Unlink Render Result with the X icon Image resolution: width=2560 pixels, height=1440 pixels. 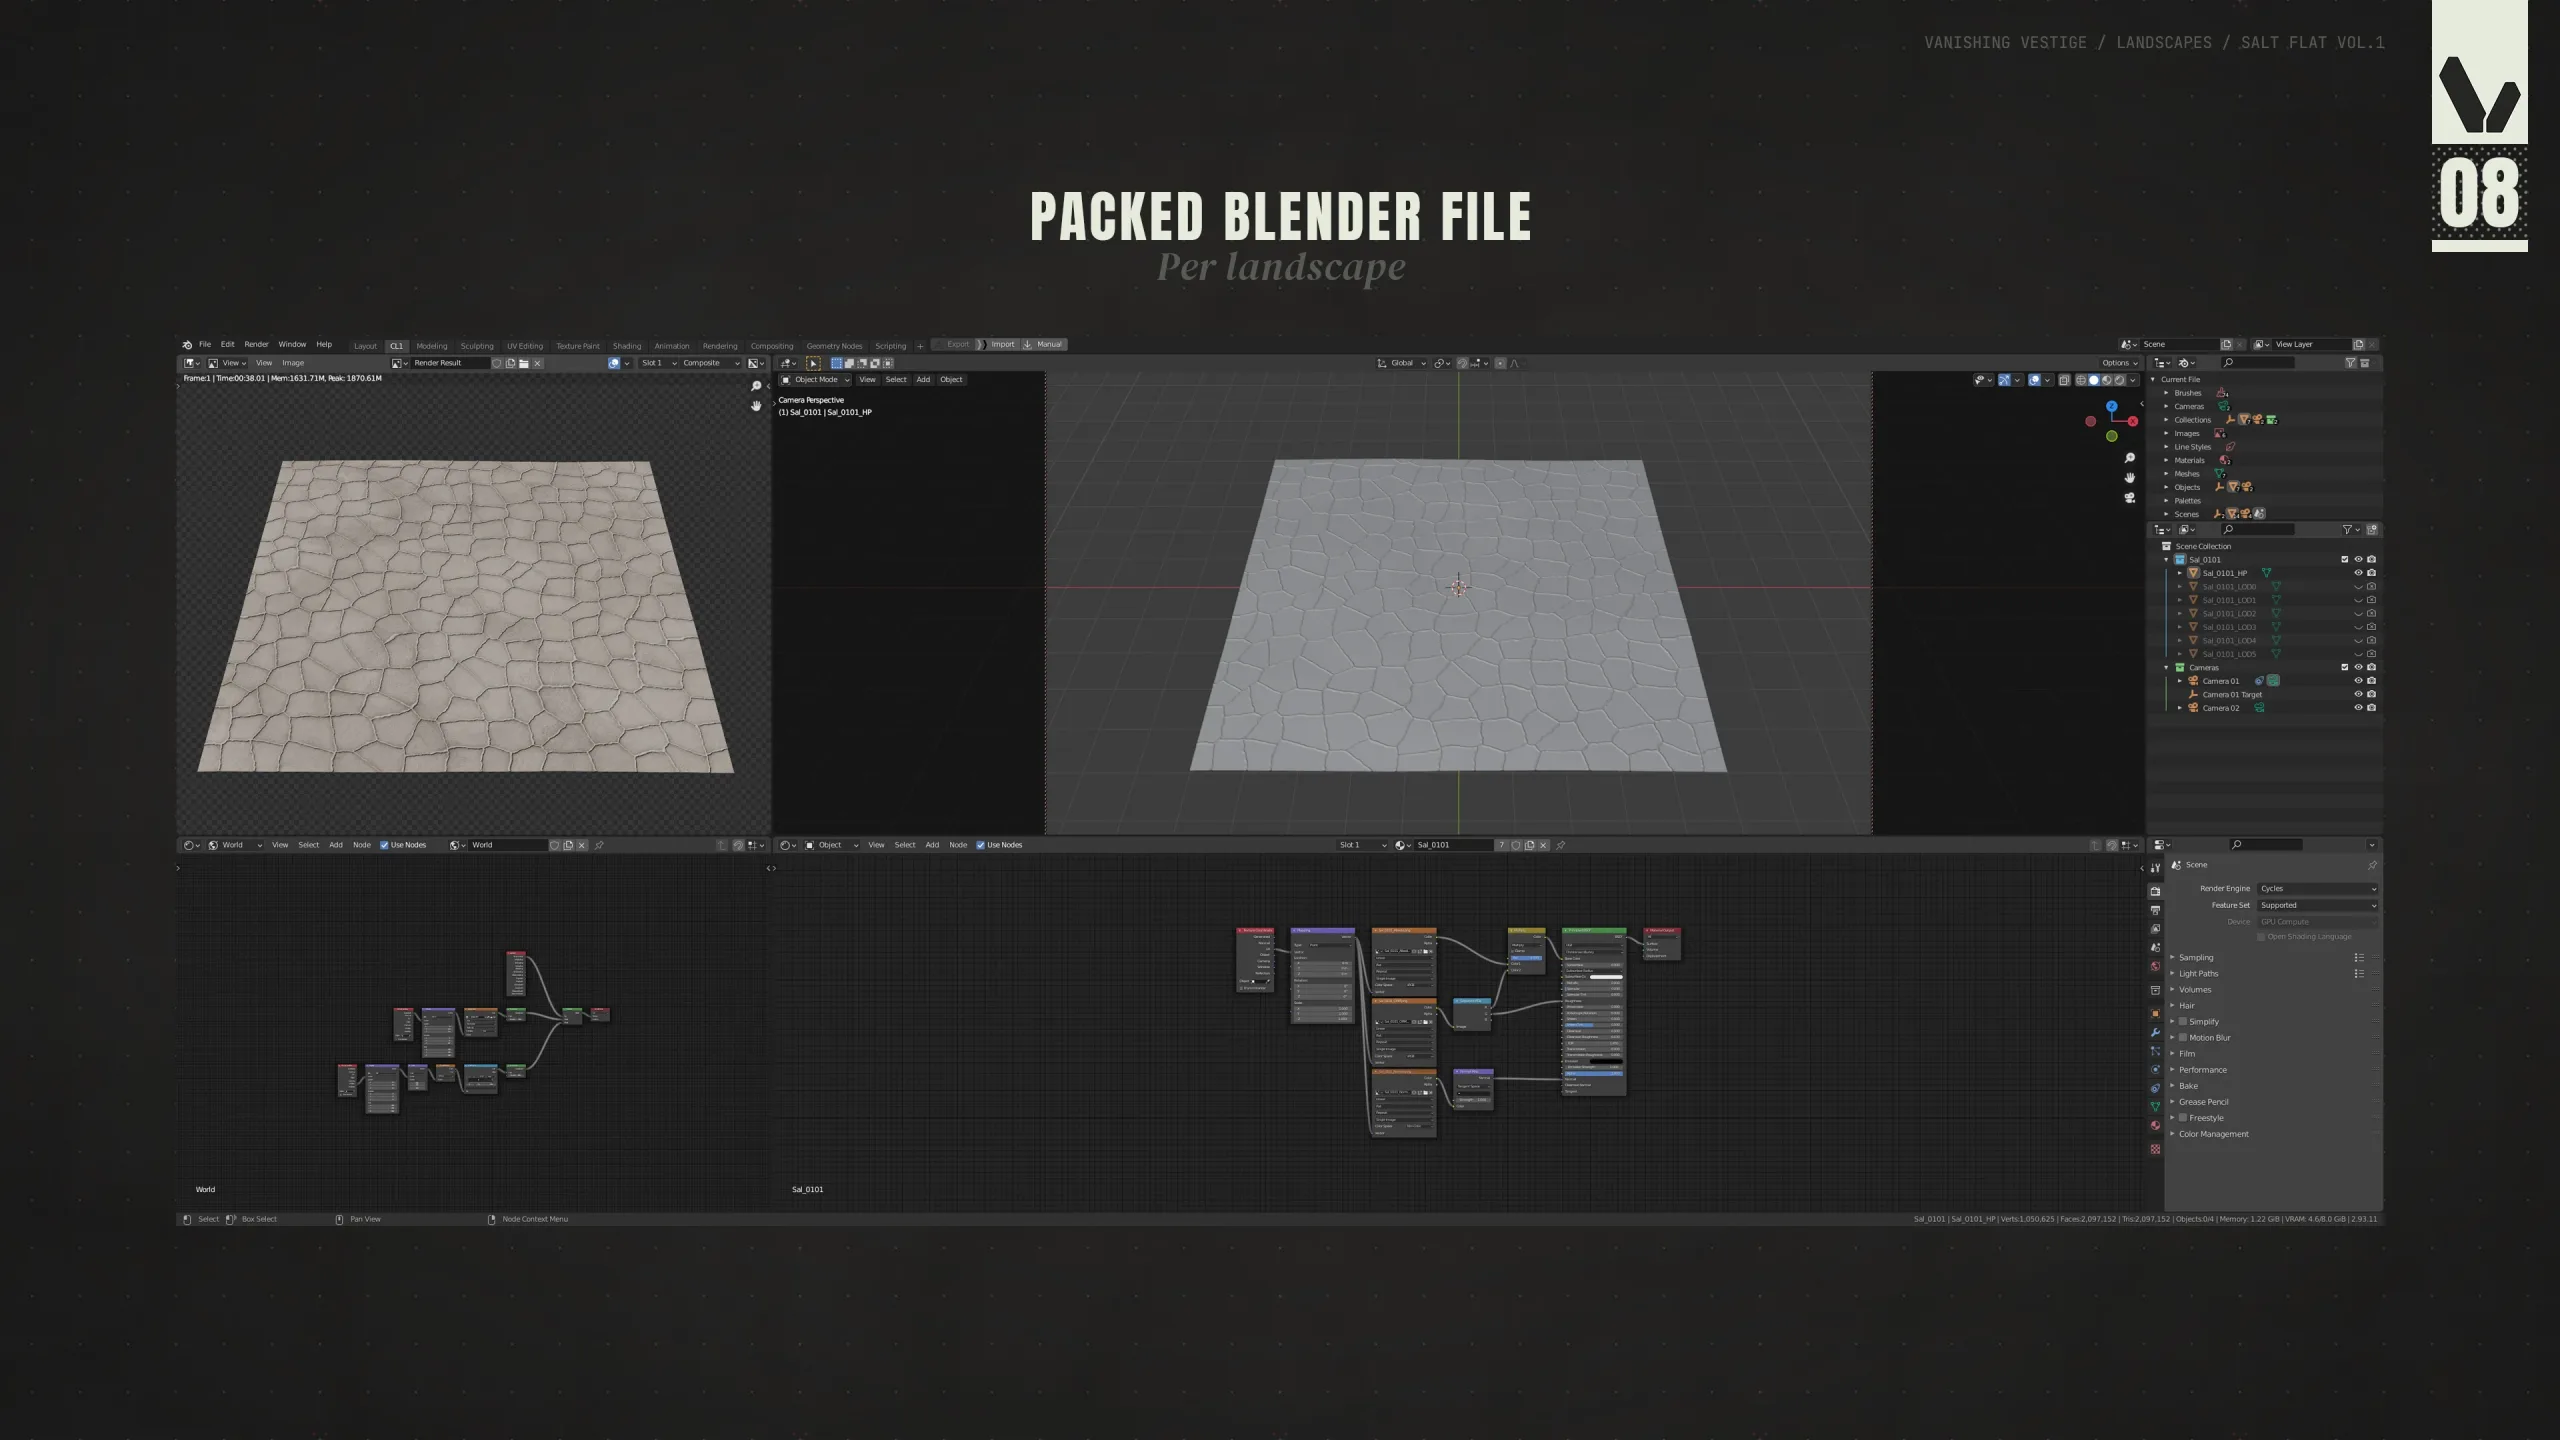(537, 364)
